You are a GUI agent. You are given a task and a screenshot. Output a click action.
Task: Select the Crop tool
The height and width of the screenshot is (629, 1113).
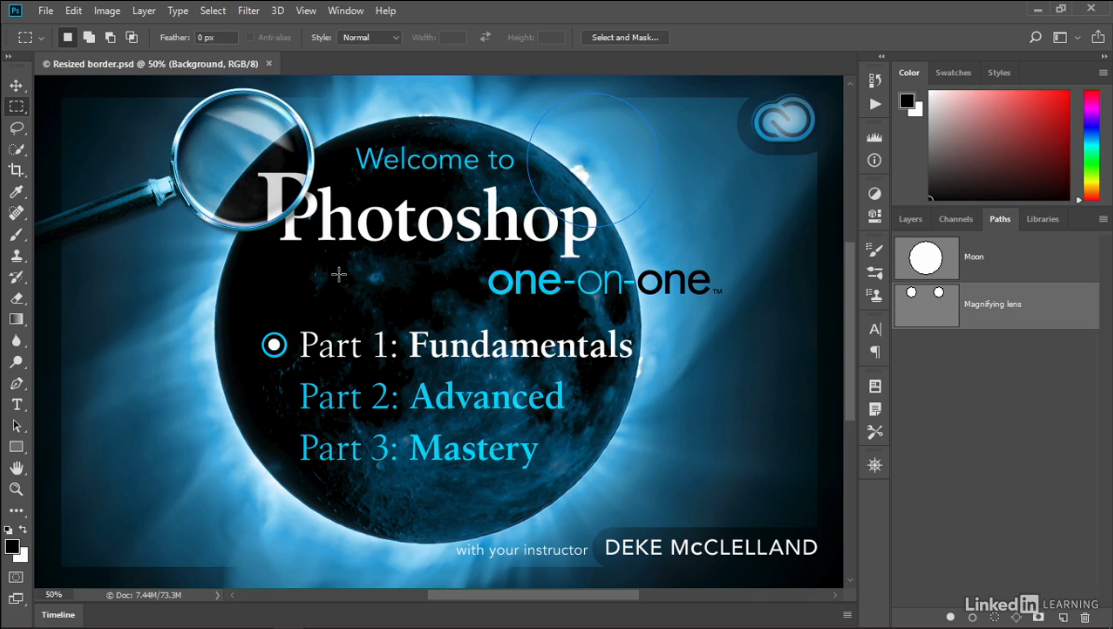[x=16, y=170]
